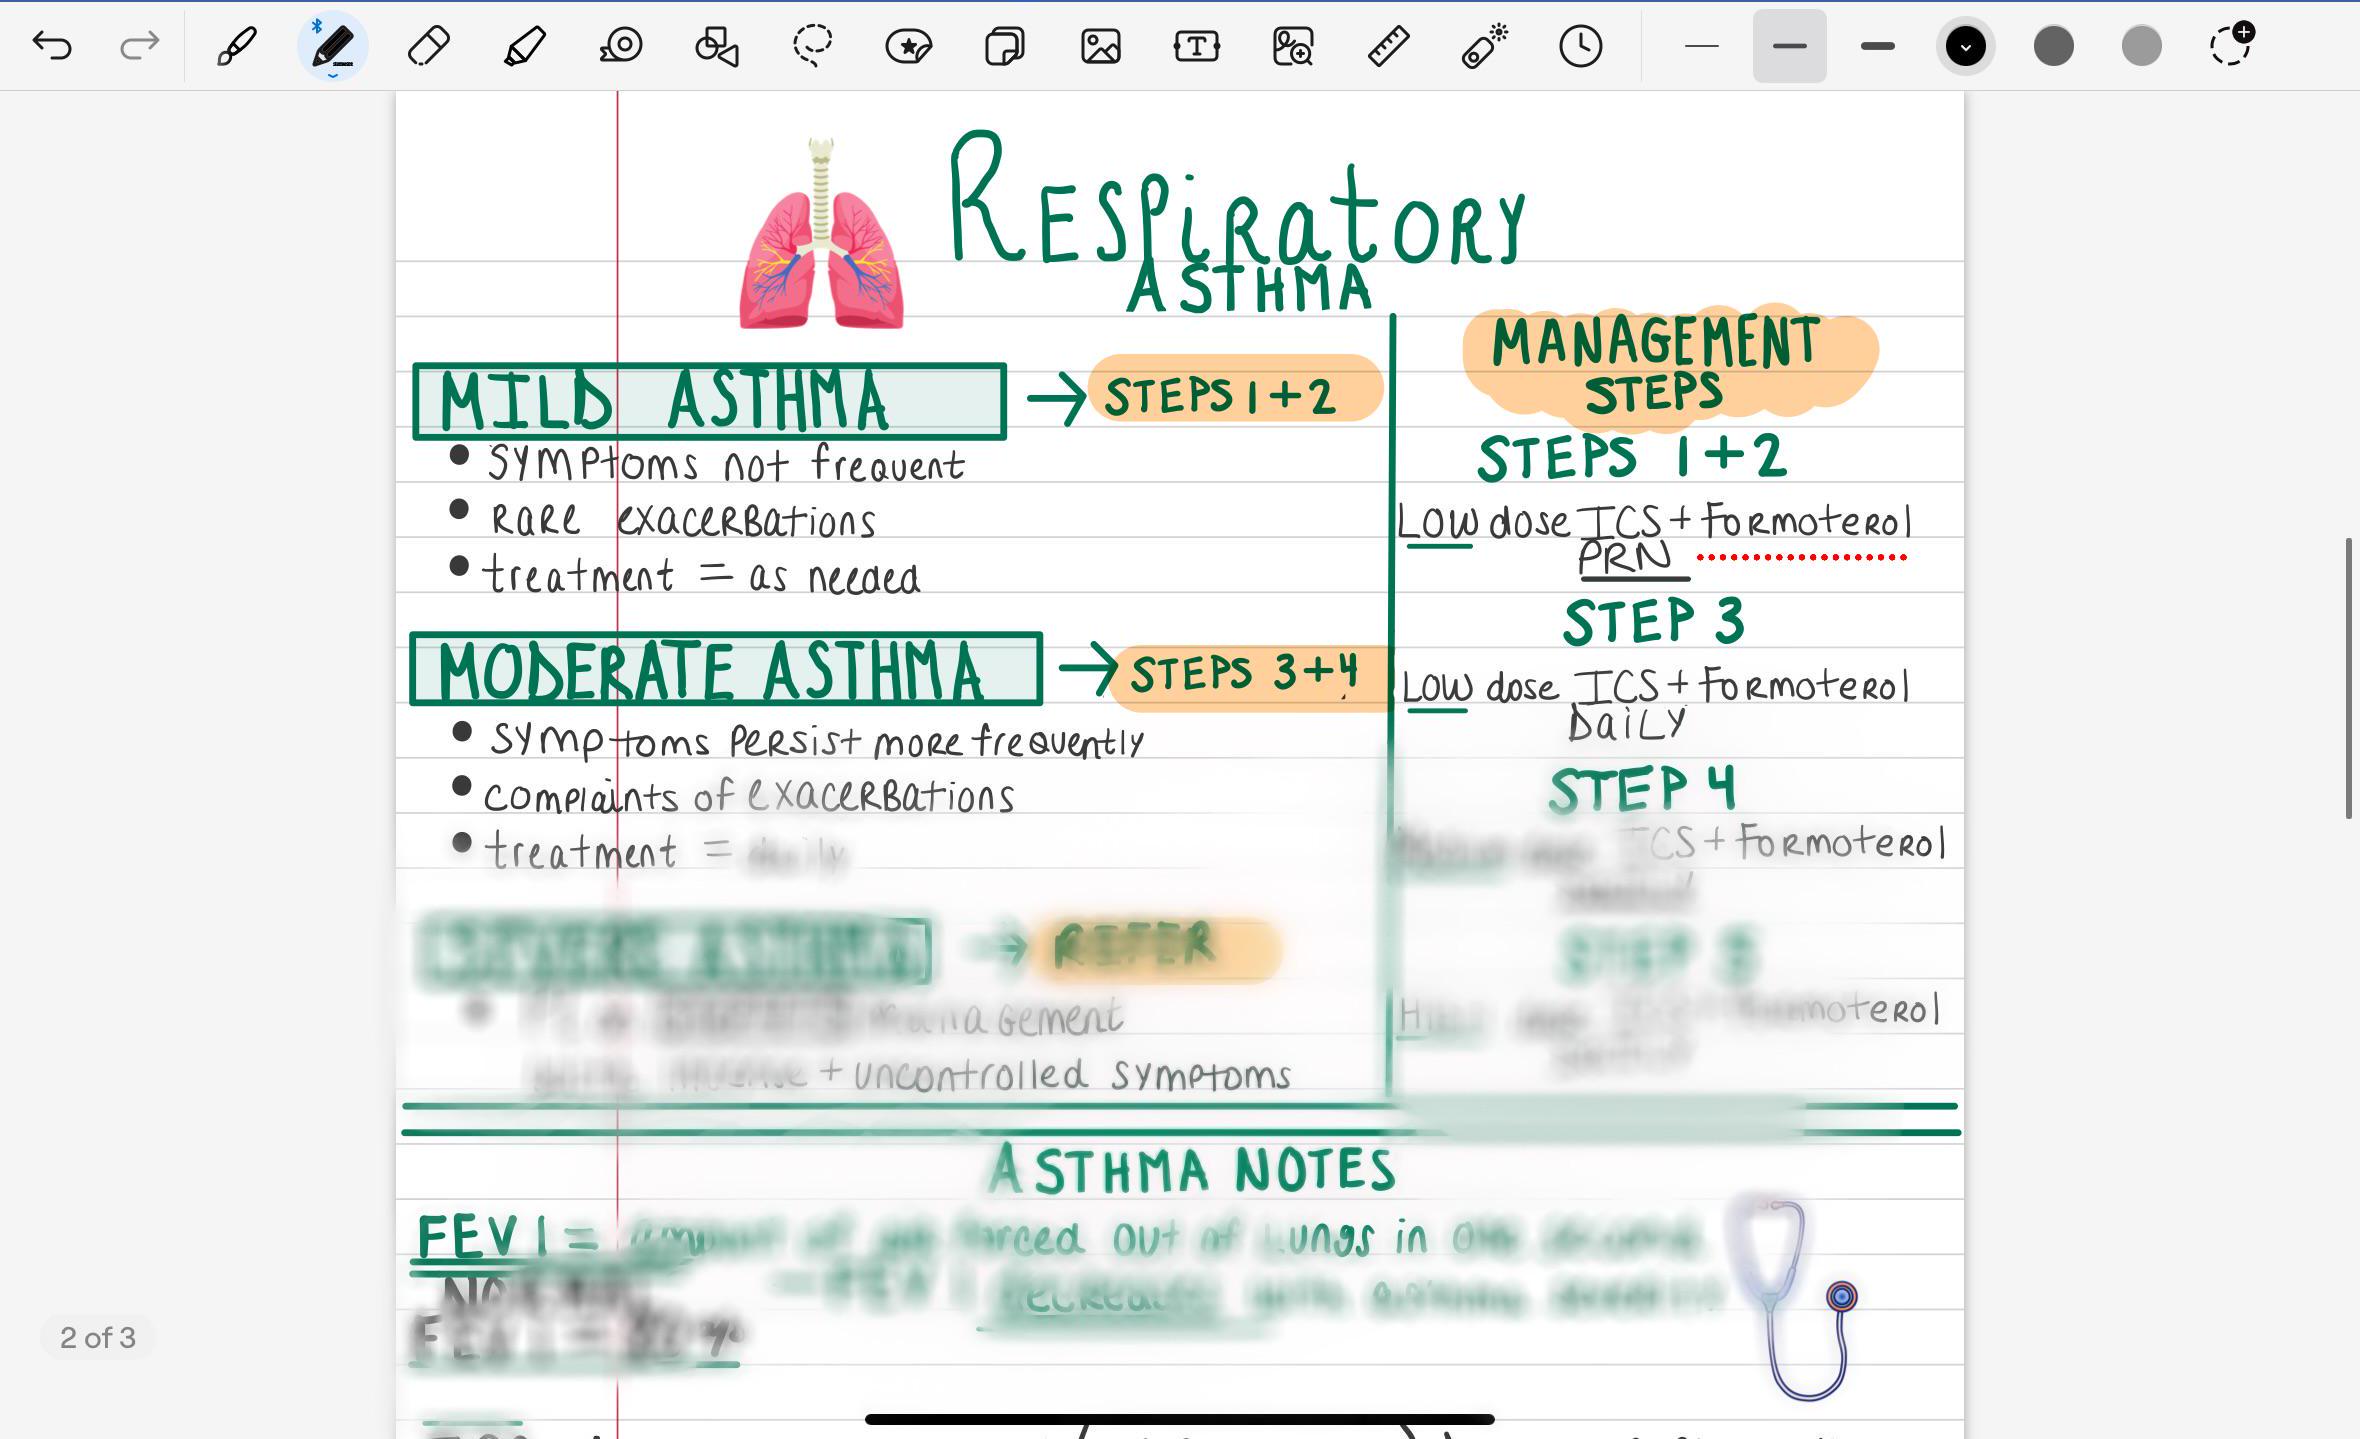Open the timer clock tool

click(x=1578, y=46)
